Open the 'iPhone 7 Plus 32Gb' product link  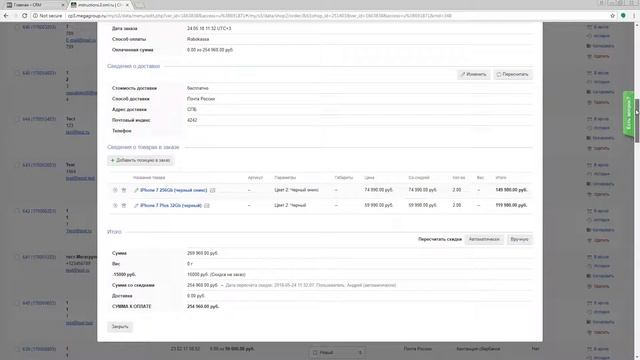click(x=171, y=206)
